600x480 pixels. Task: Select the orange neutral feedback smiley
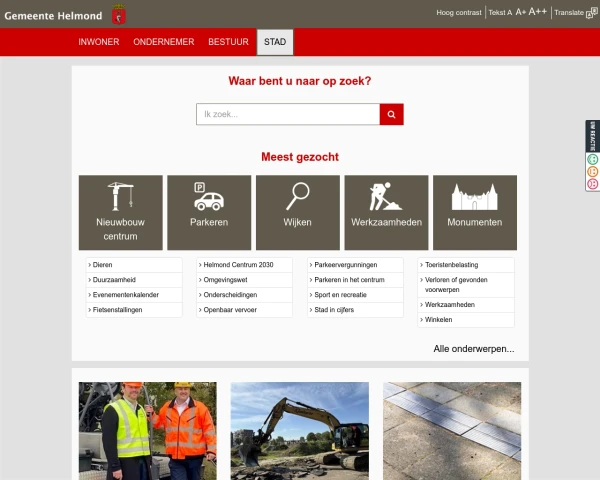click(x=592, y=171)
